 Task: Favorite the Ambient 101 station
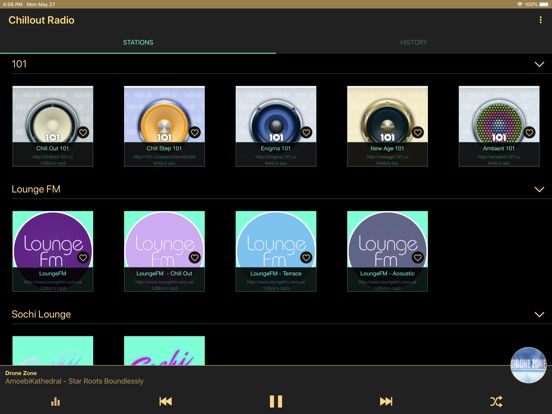click(x=529, y=132)
